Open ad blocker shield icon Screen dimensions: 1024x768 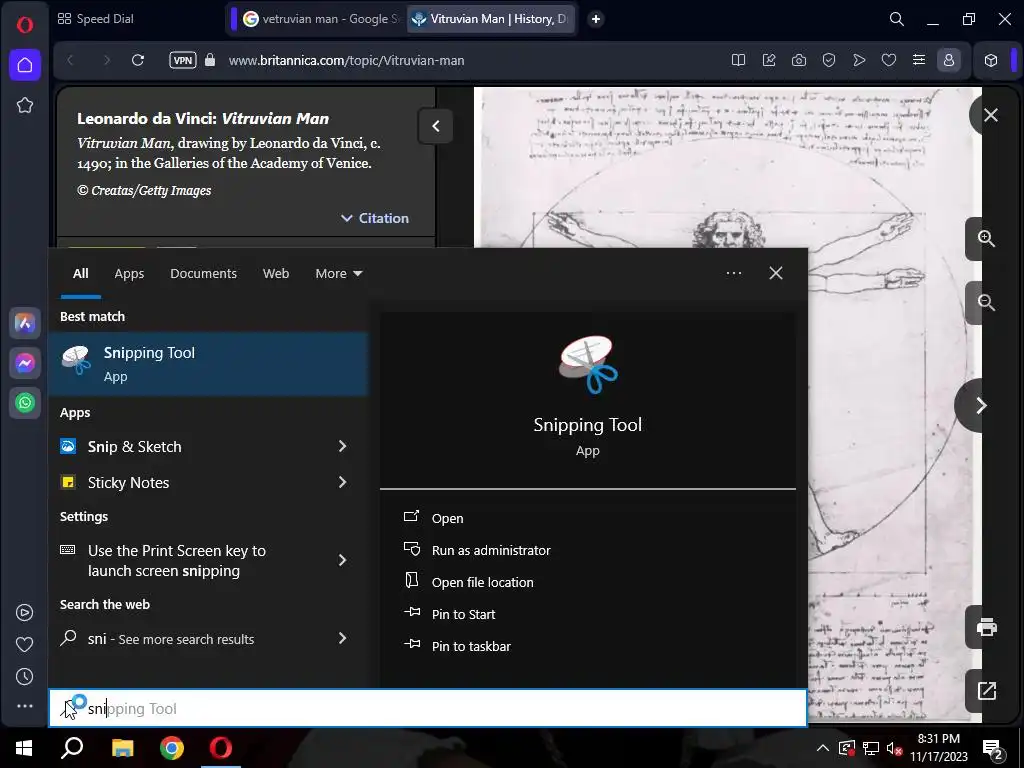tap(829, 60)
